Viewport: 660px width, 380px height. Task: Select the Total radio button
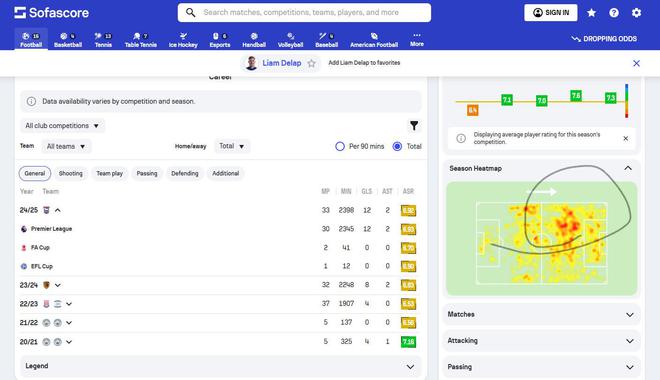click(x=397, y=146)
